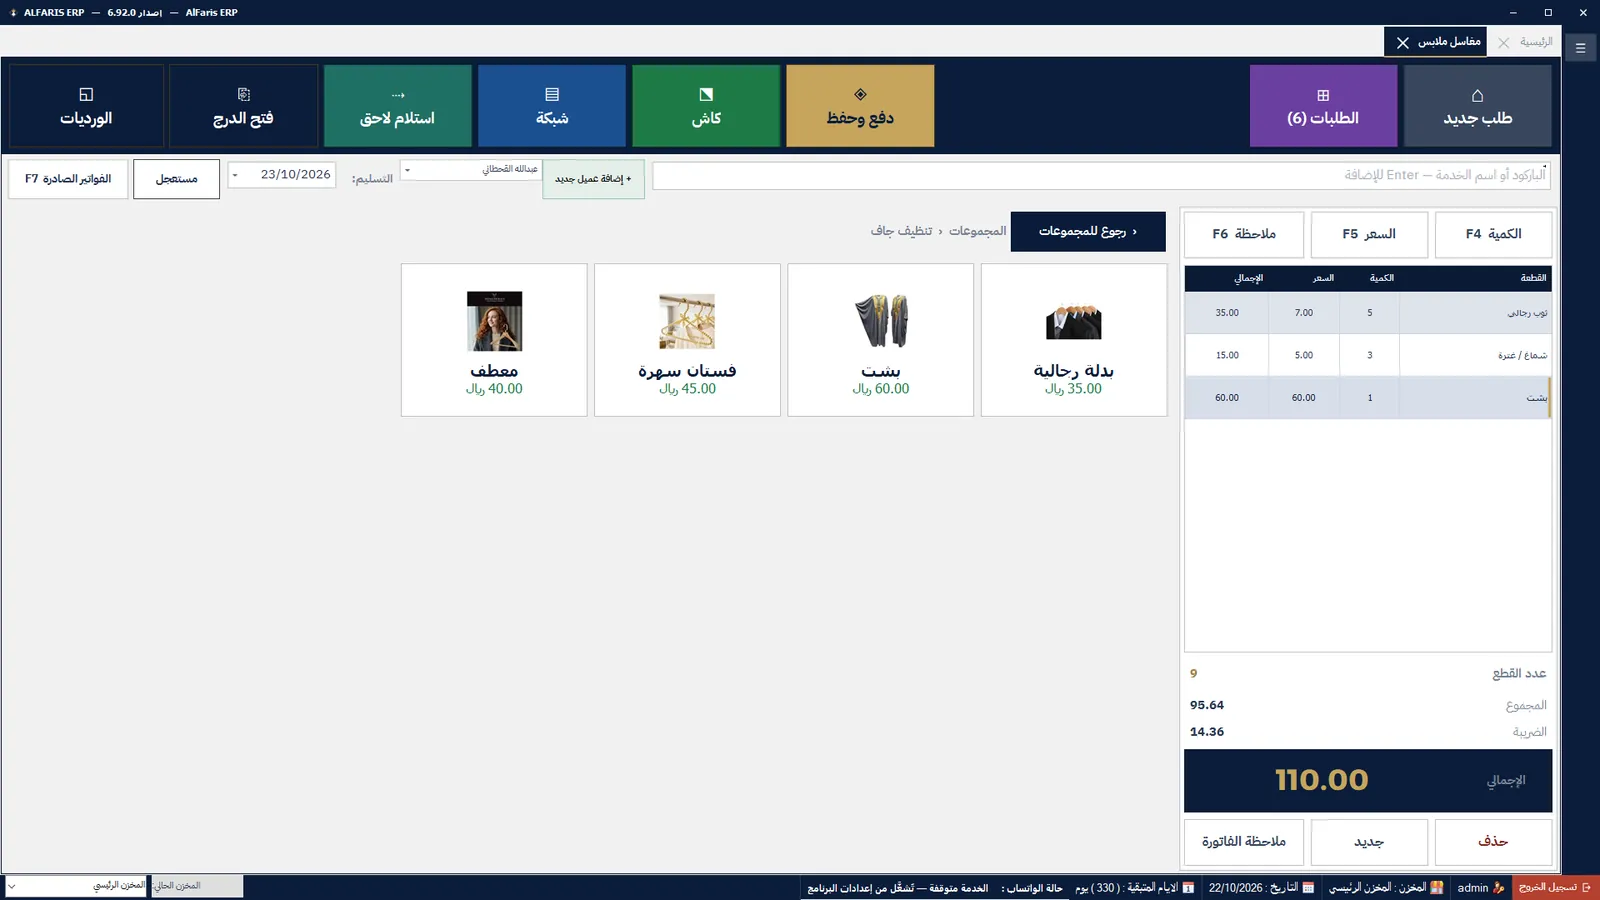The width and height of the screenshot is (1600, 900).
Task: Select the ثوب رجالي row in the invoice table
Action: [1368, 313]
